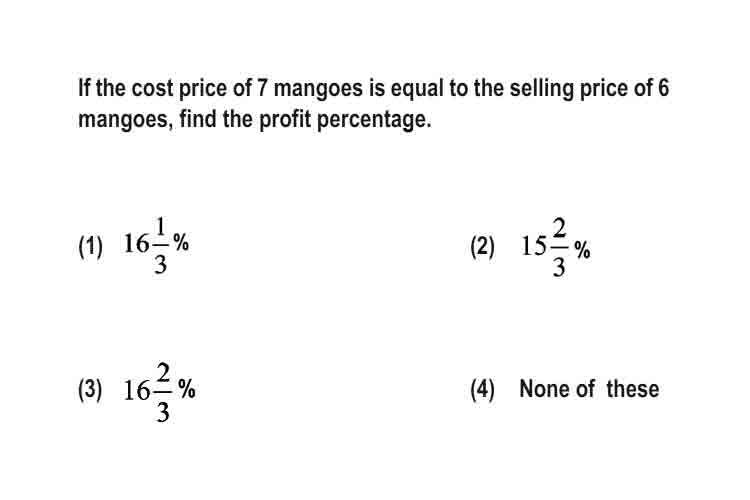This screenshot has height=500, width=750.
Task: Select option (2) number label
Action: 482,247
